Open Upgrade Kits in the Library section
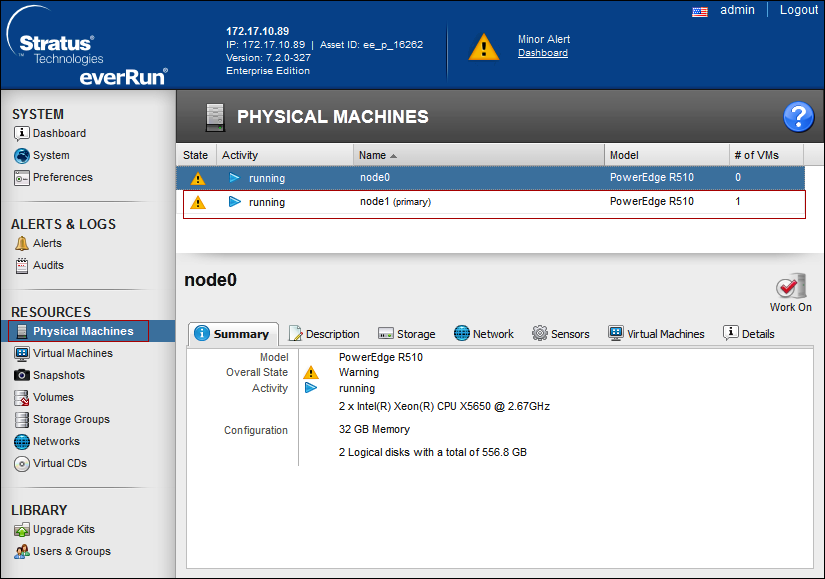This screenshot has width=825, height=579. point(63,529)
